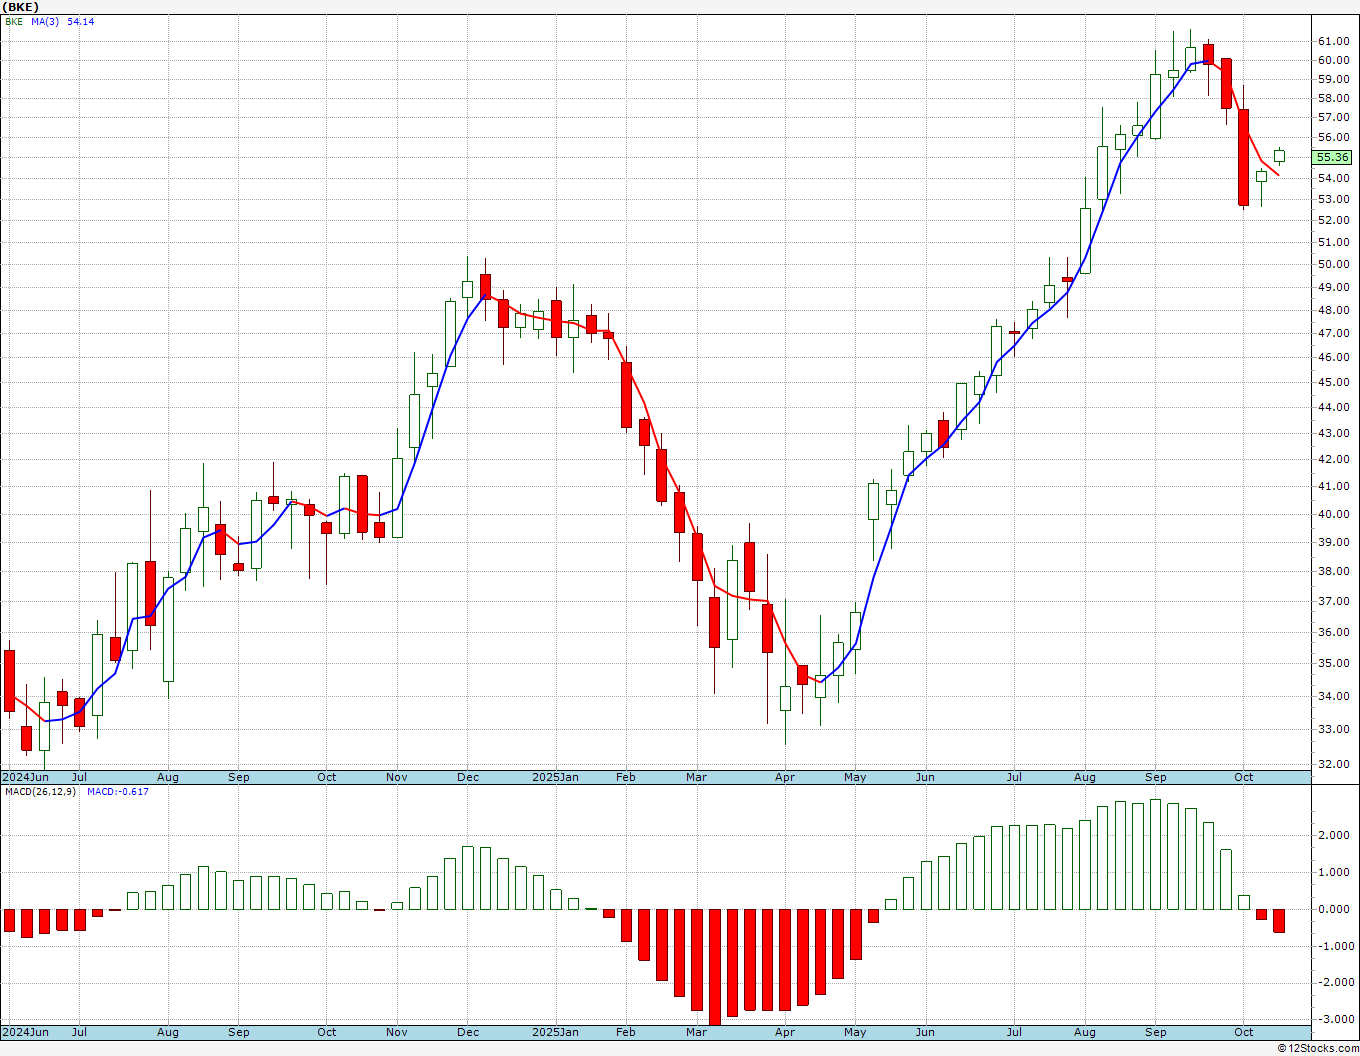Select the 34.00 price axis label
This screenshot has height=1056, width=1360.
(1333, 696)
